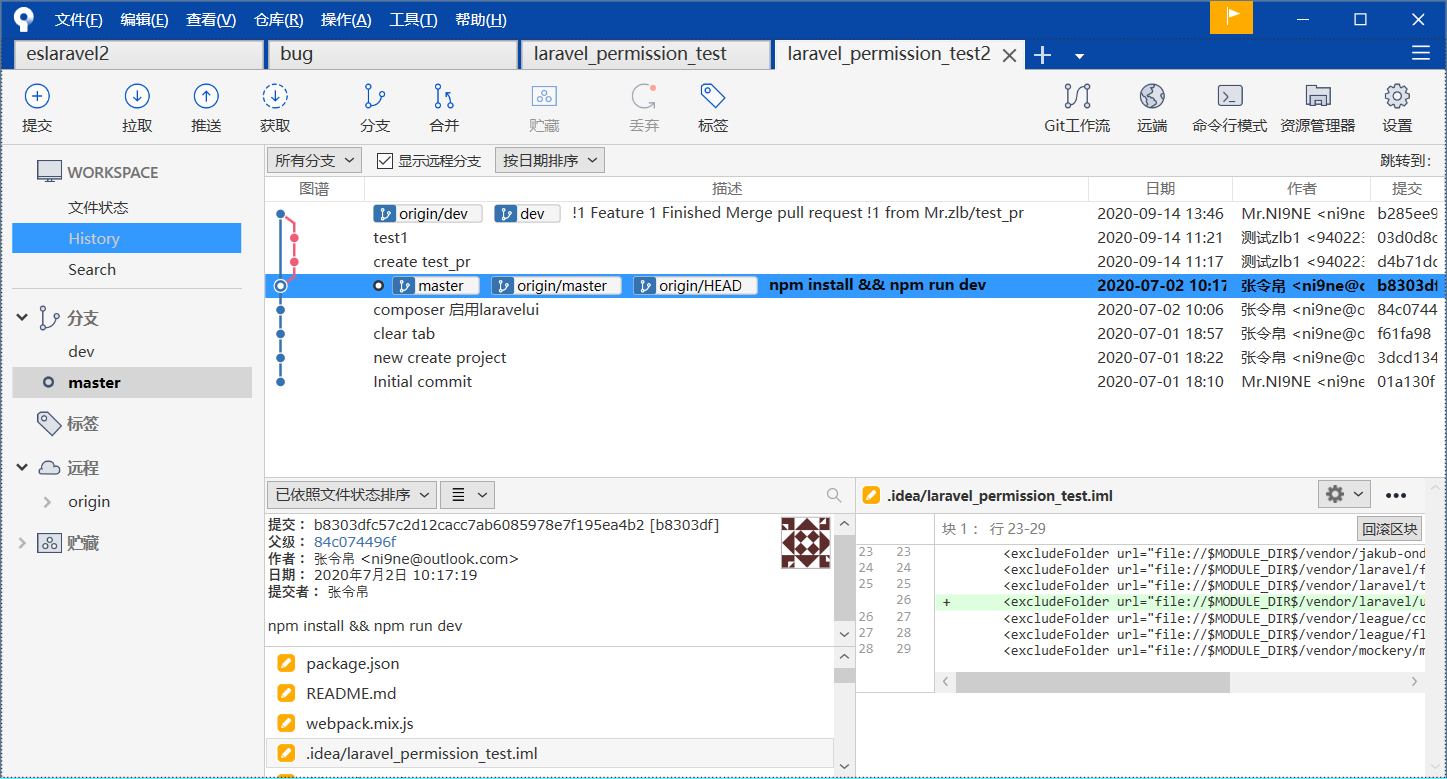Open the 仓库(R) menu
1447x779 pixels.
[278, 20]
